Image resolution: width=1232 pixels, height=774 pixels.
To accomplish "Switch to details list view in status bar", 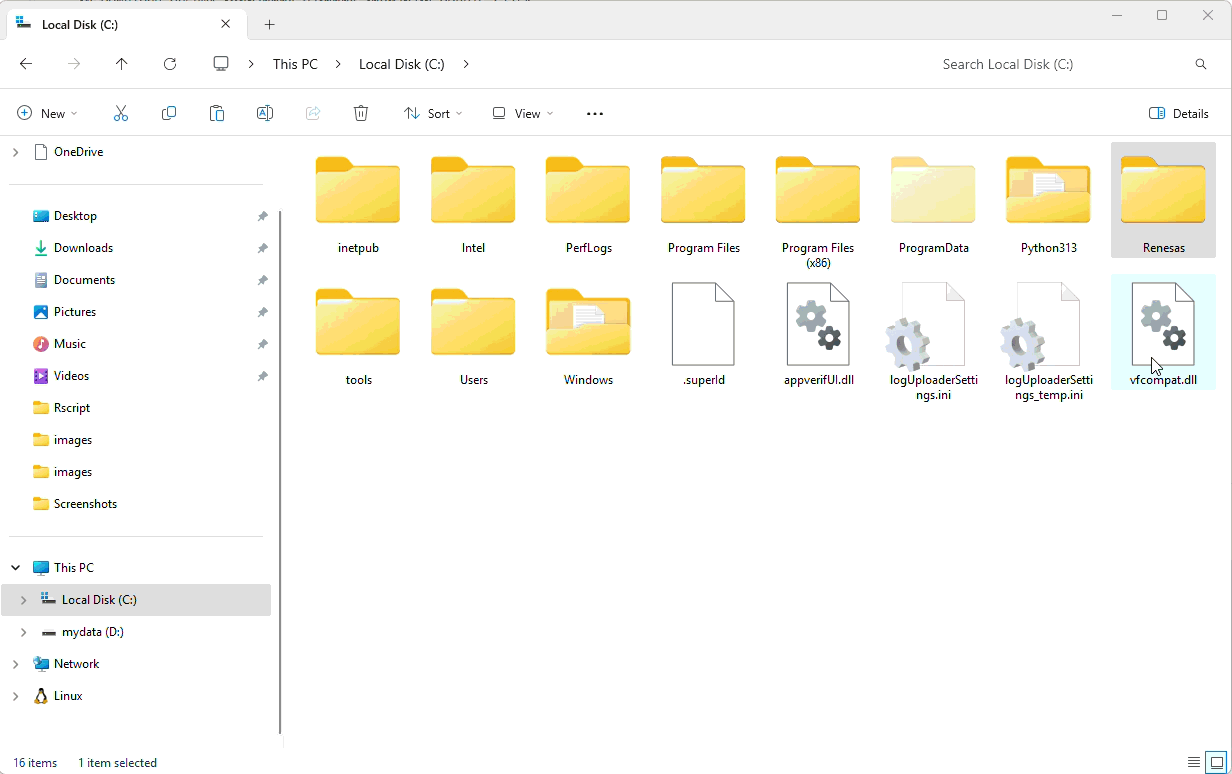I will tap(1193, 762).
